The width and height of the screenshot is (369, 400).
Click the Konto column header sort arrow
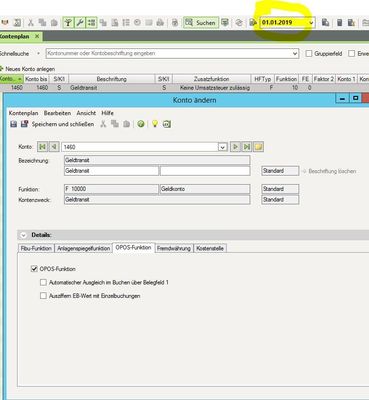pyautogui.click(x=19, y=79)
